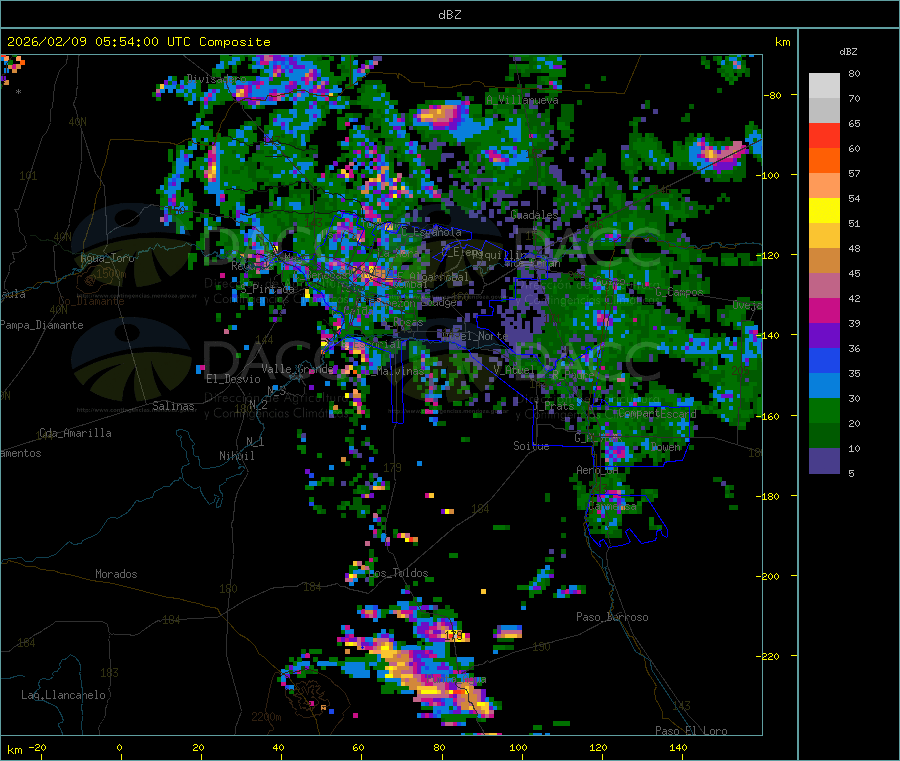Click the '120' x-axis tick label
900x761 pixels.
click(x=598, y=747)
